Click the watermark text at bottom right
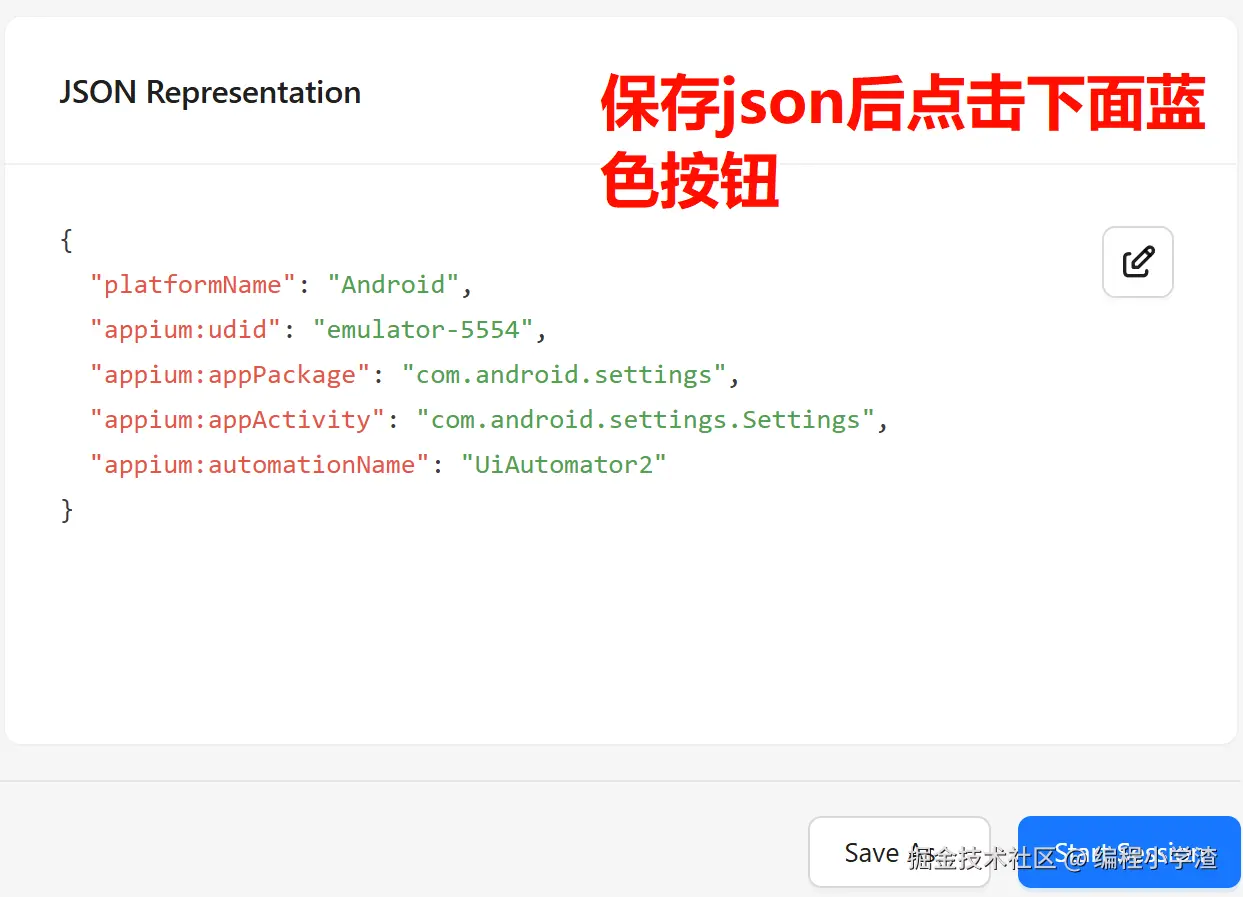Viewport: 1243px width, 897px height. [1062, 858]
